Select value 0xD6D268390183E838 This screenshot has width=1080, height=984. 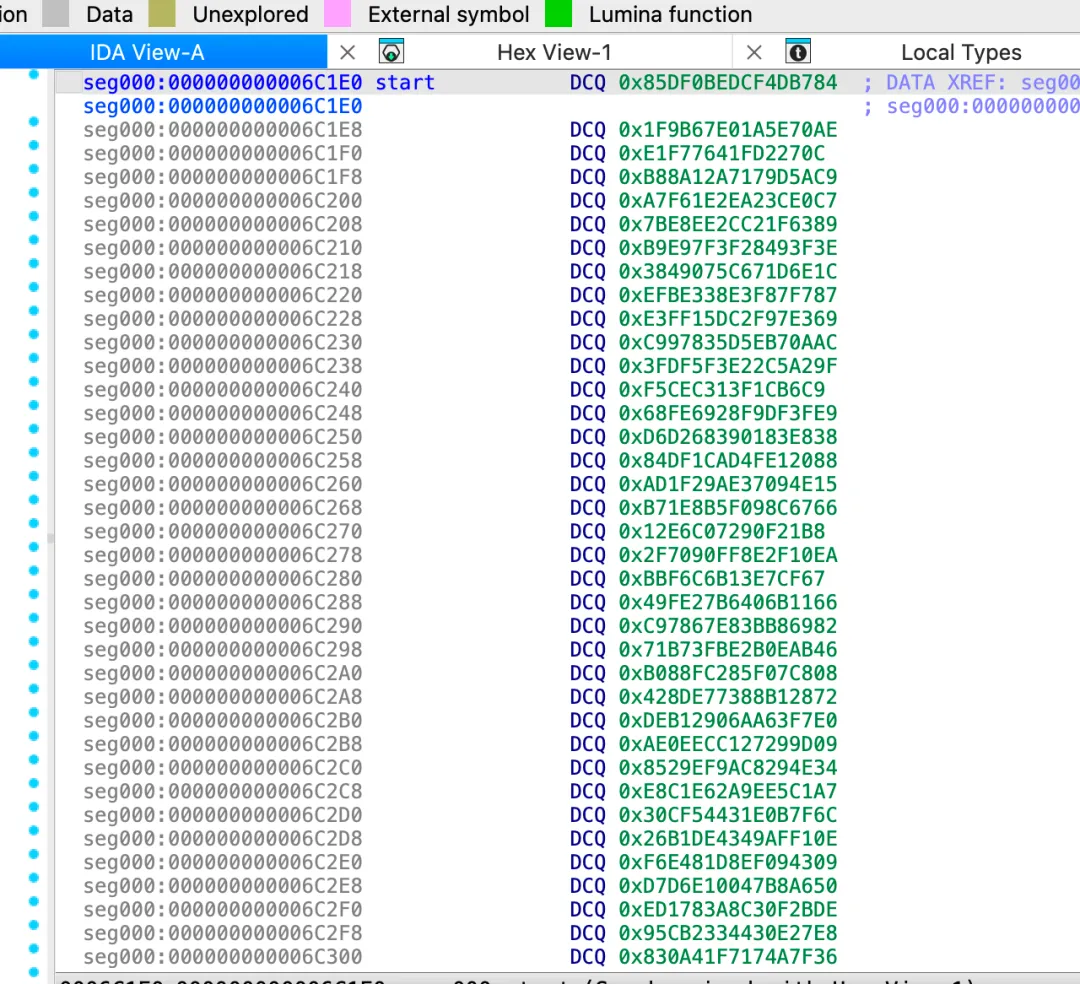(x=727, y=437)
